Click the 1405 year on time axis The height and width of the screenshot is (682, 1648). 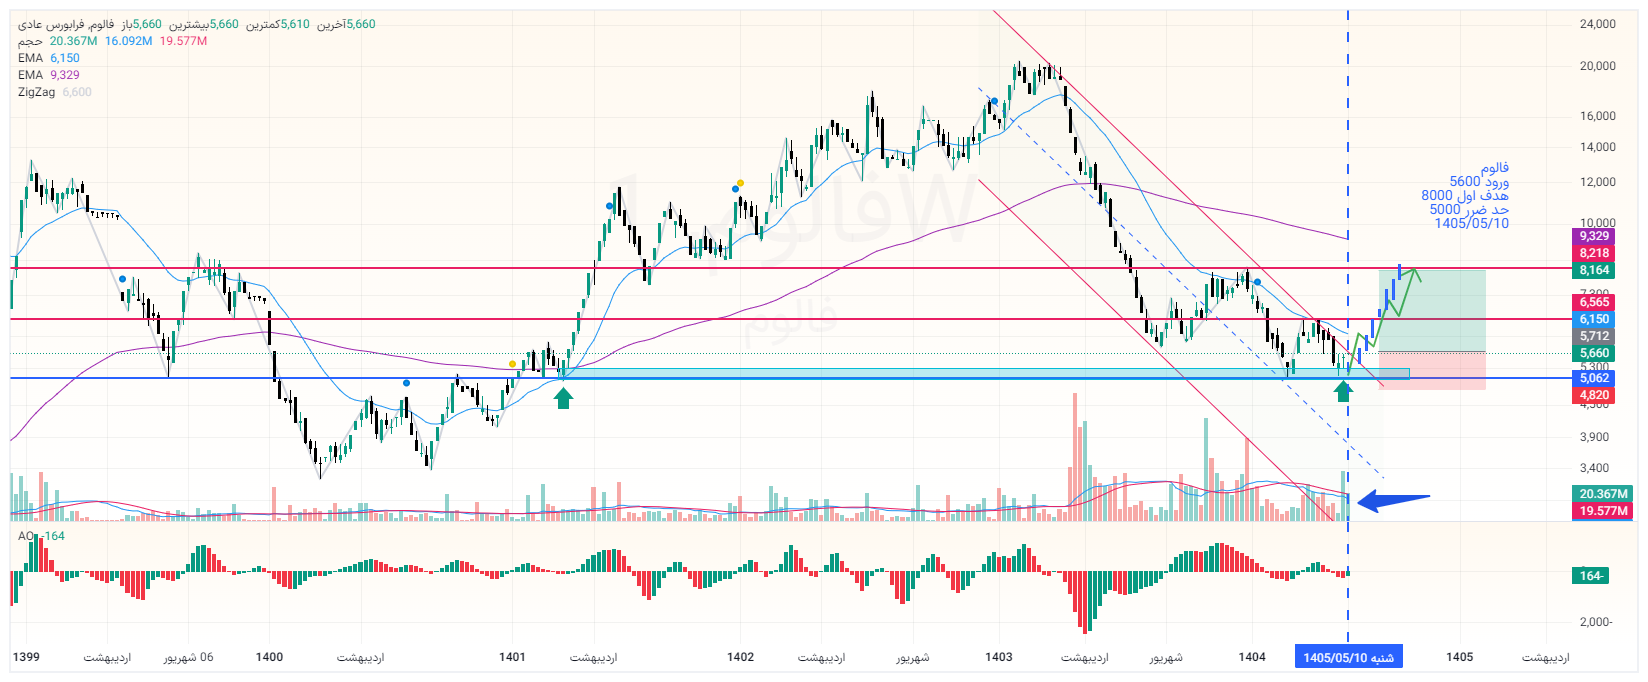[1459, 657]
